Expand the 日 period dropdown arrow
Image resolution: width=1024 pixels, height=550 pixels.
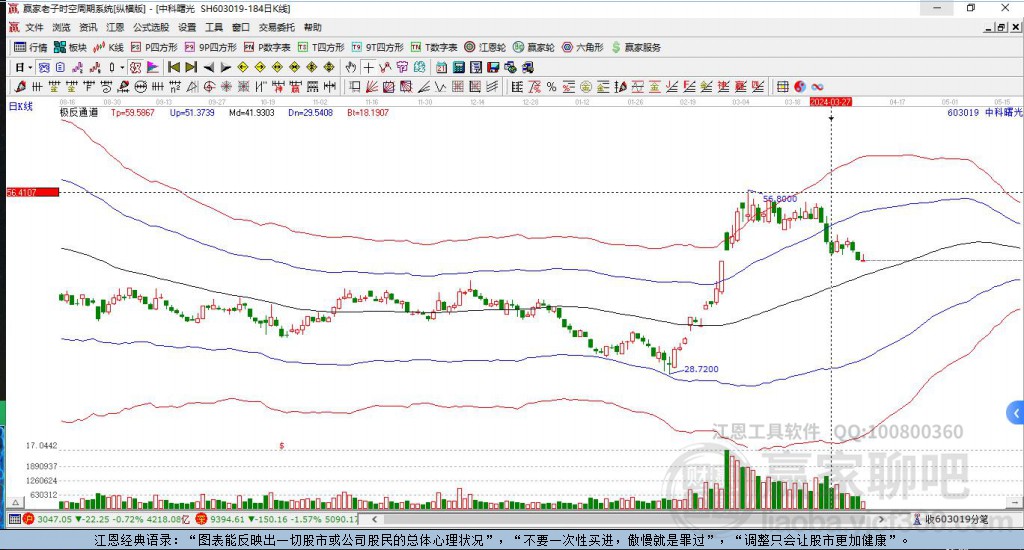click(x=31, y=67)
